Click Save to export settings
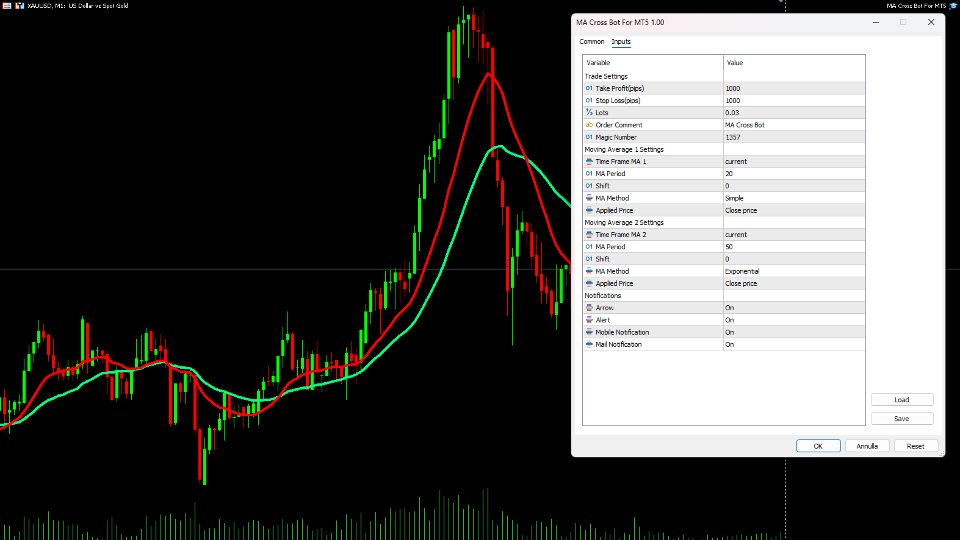The image size is (960, 540). click(902, 419)
